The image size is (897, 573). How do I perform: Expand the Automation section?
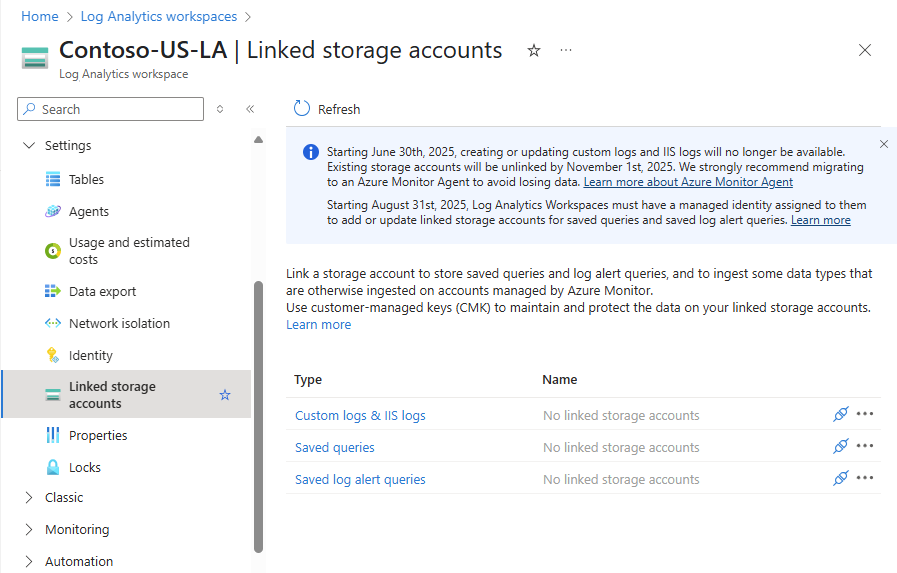[x=28, y=561]
